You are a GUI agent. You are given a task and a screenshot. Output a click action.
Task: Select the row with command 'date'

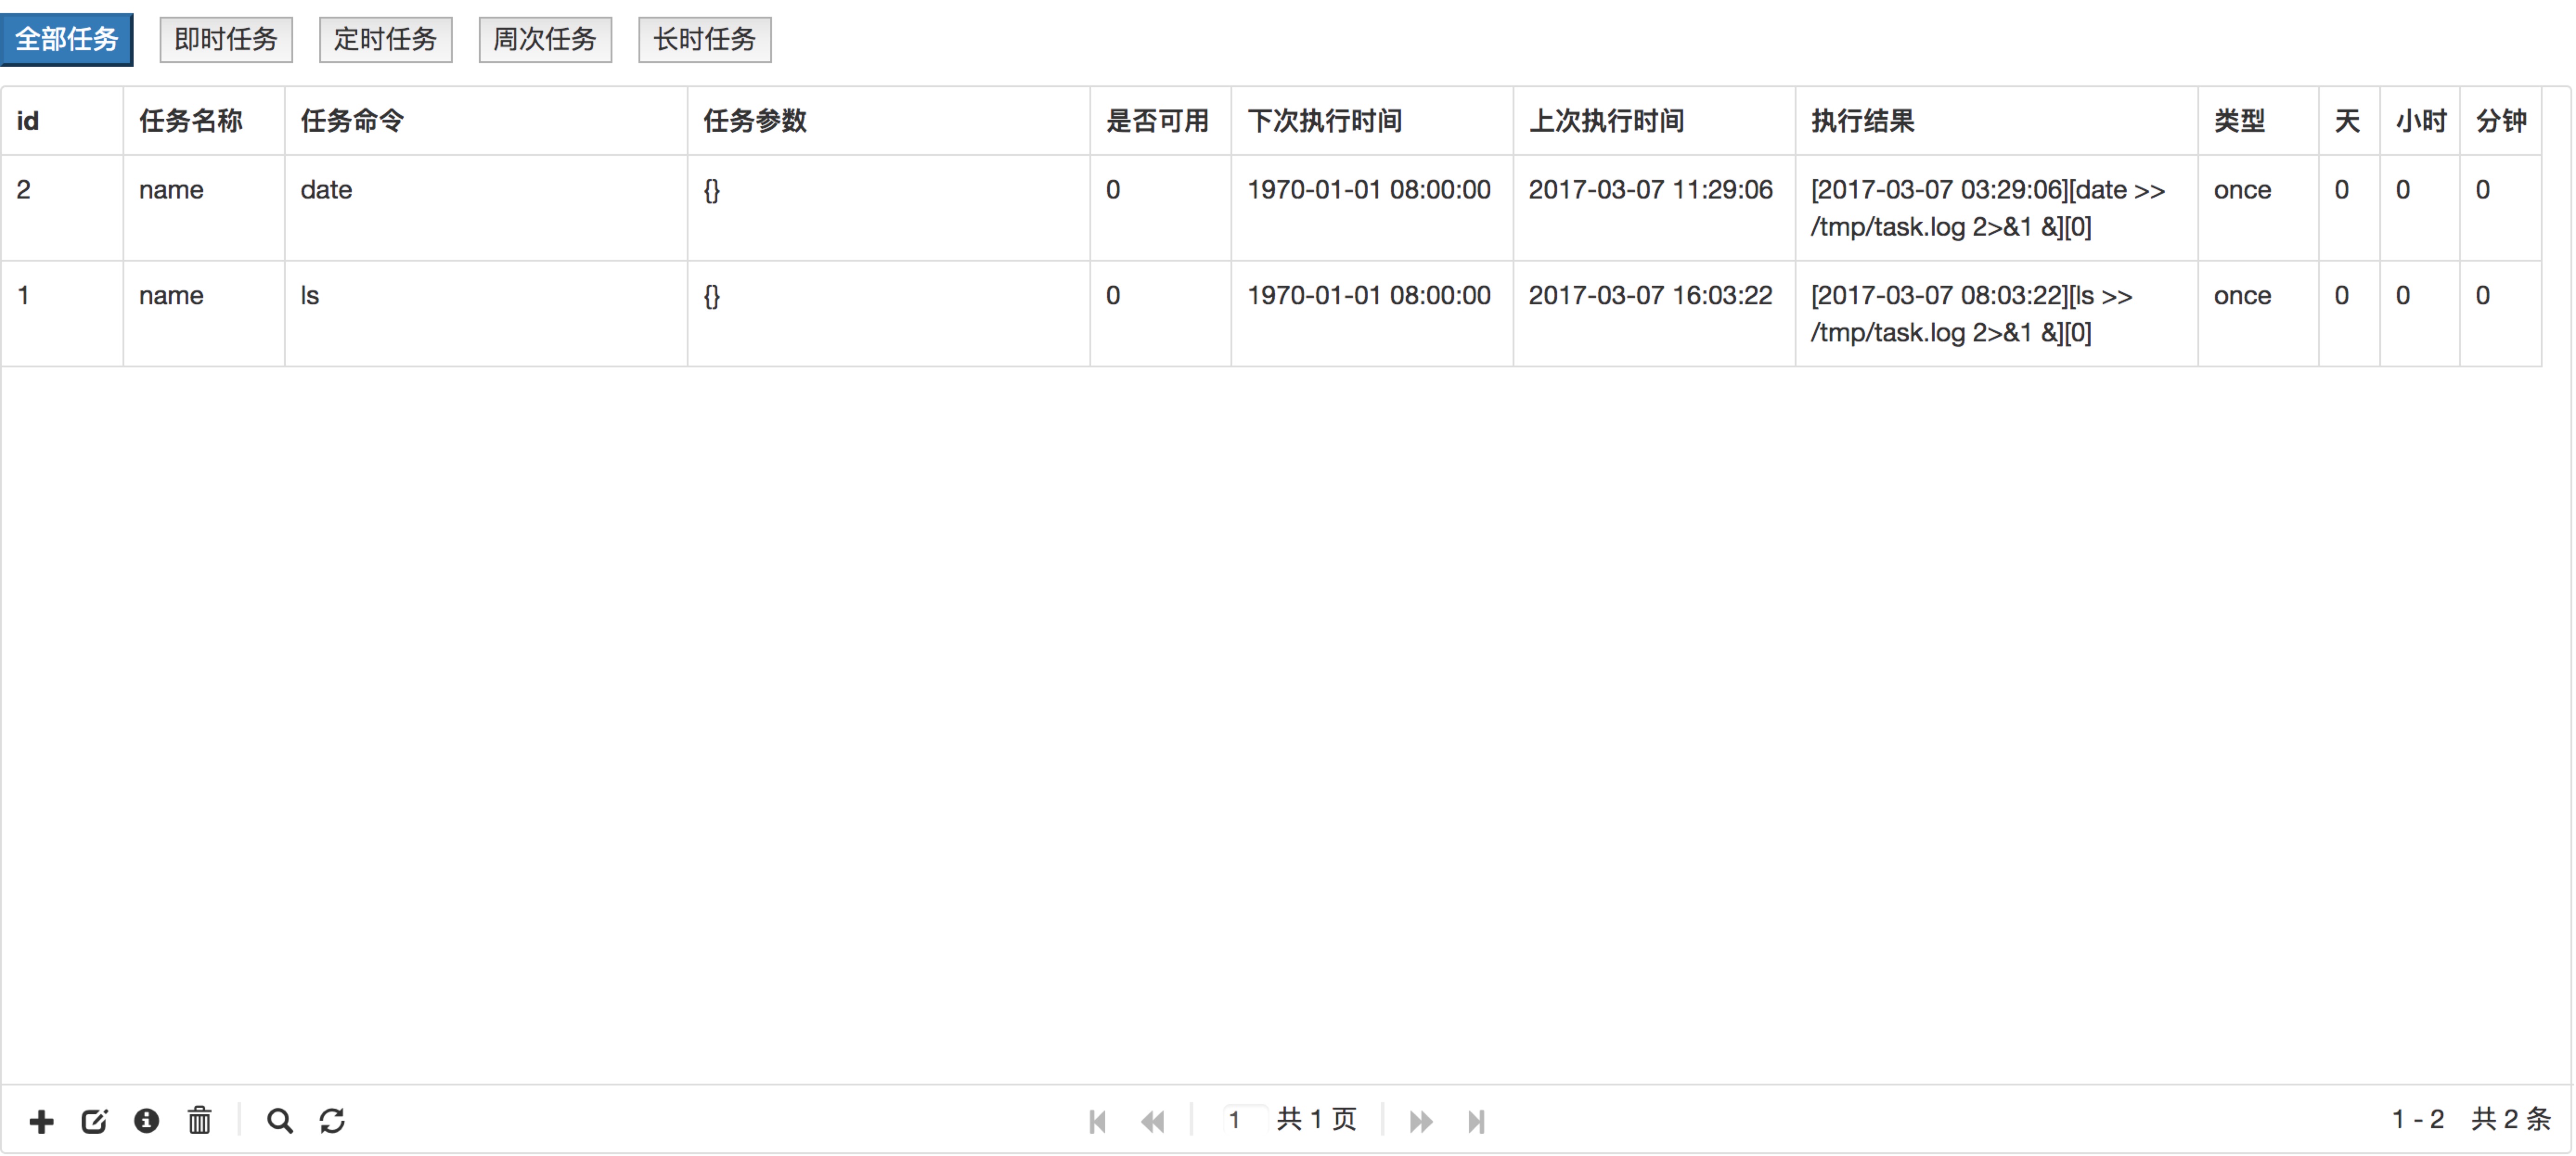(x=1271, y=208)
